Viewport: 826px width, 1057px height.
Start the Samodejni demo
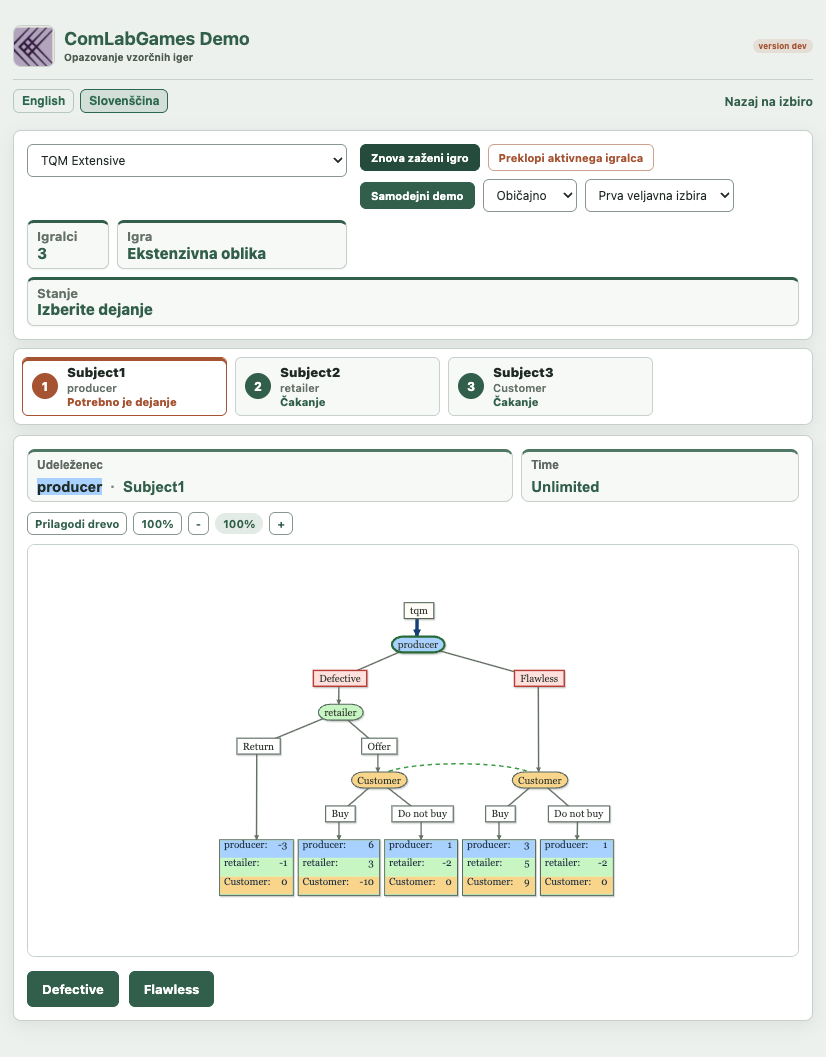click(417, 195)
